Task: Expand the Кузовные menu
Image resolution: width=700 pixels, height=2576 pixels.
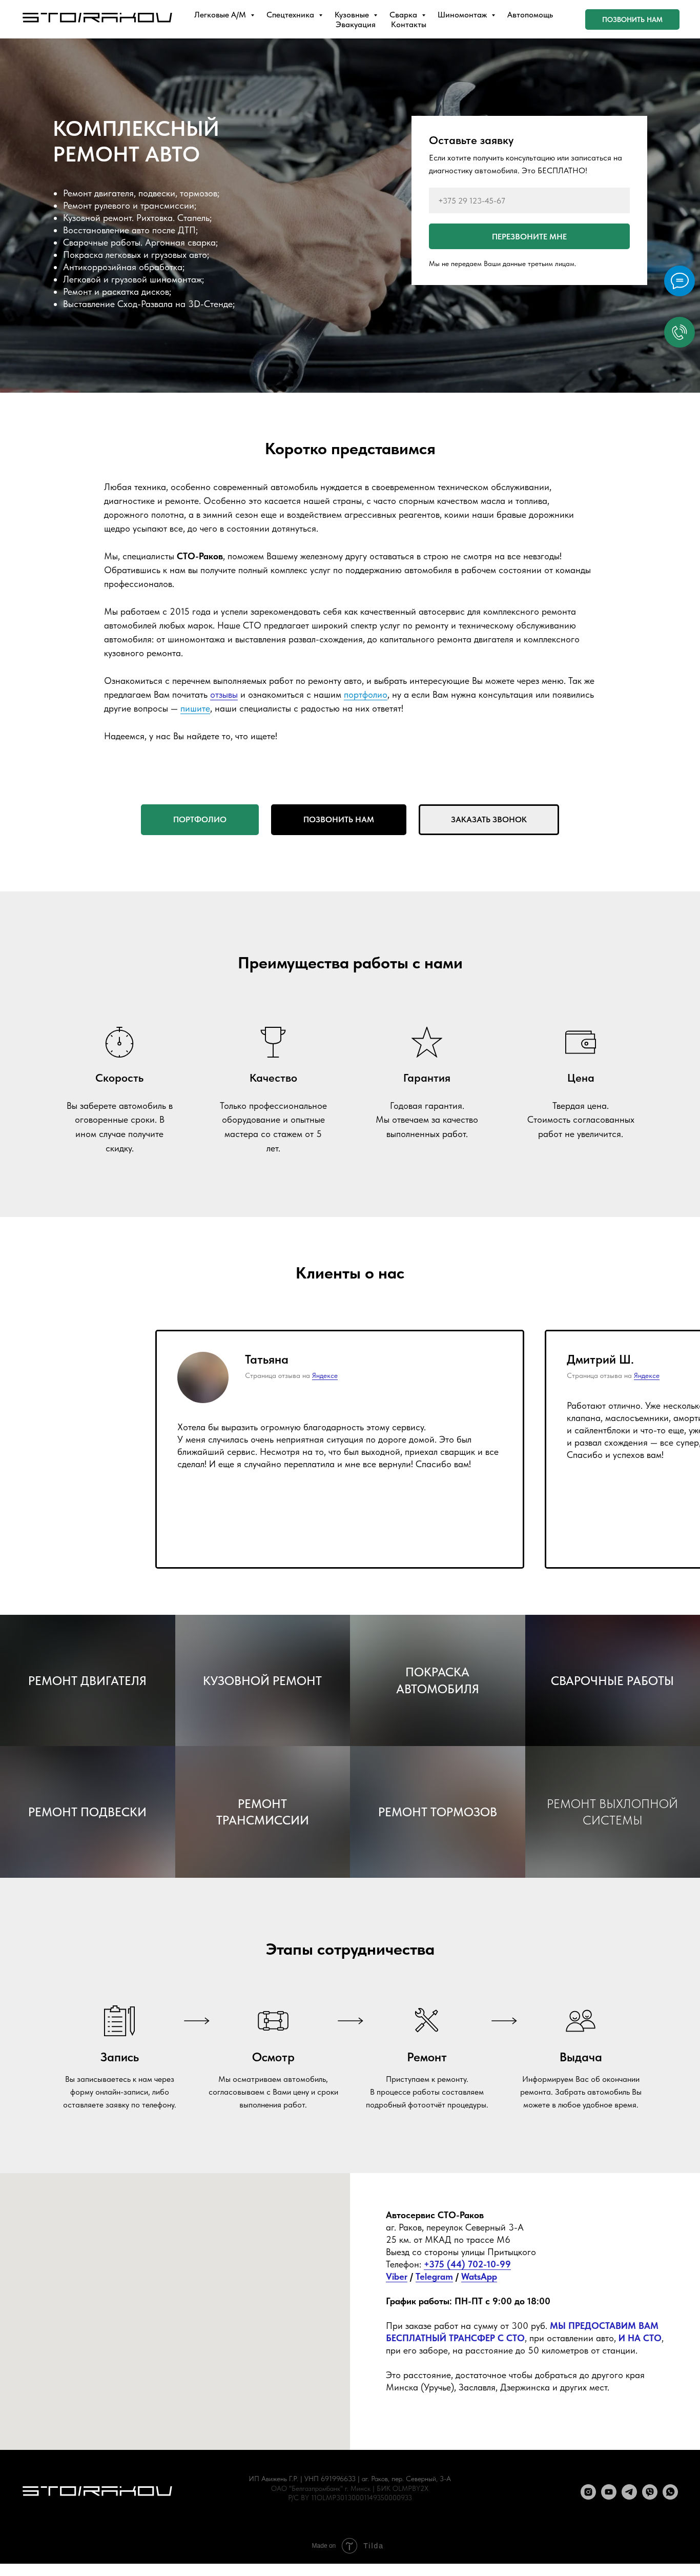Action: coord(355,15)
